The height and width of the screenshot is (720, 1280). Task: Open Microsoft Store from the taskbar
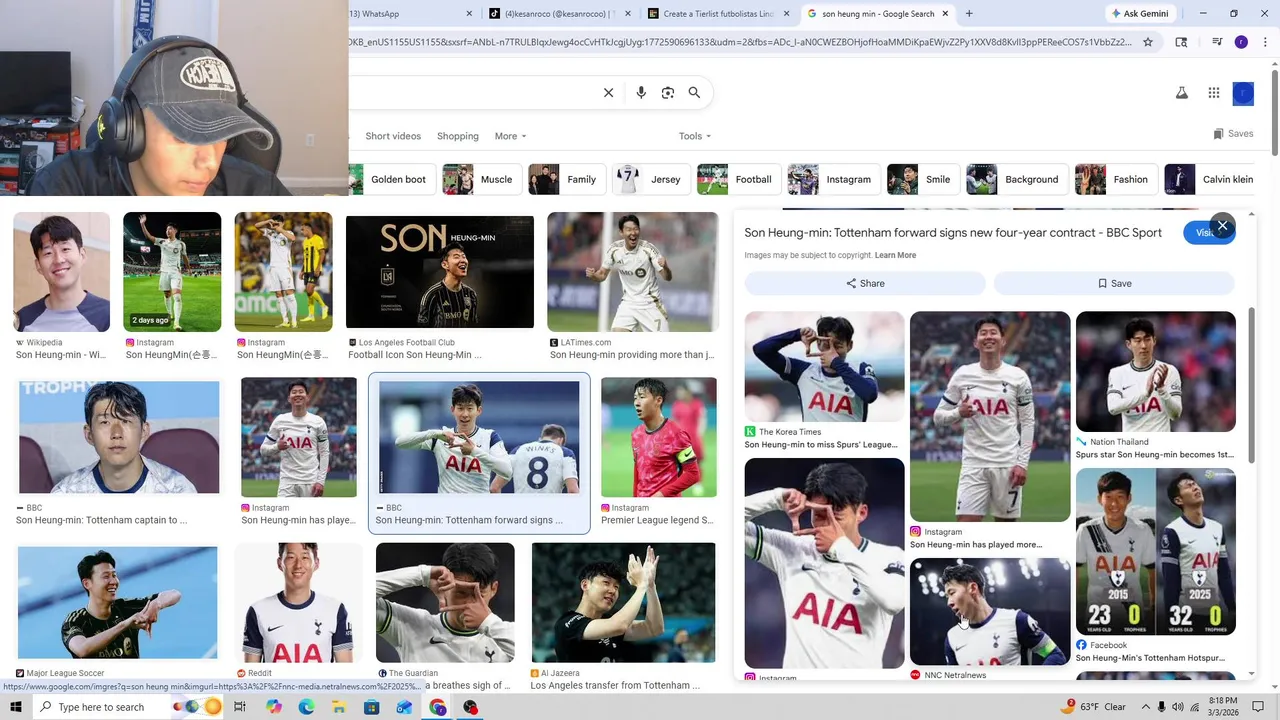[371, 707]
